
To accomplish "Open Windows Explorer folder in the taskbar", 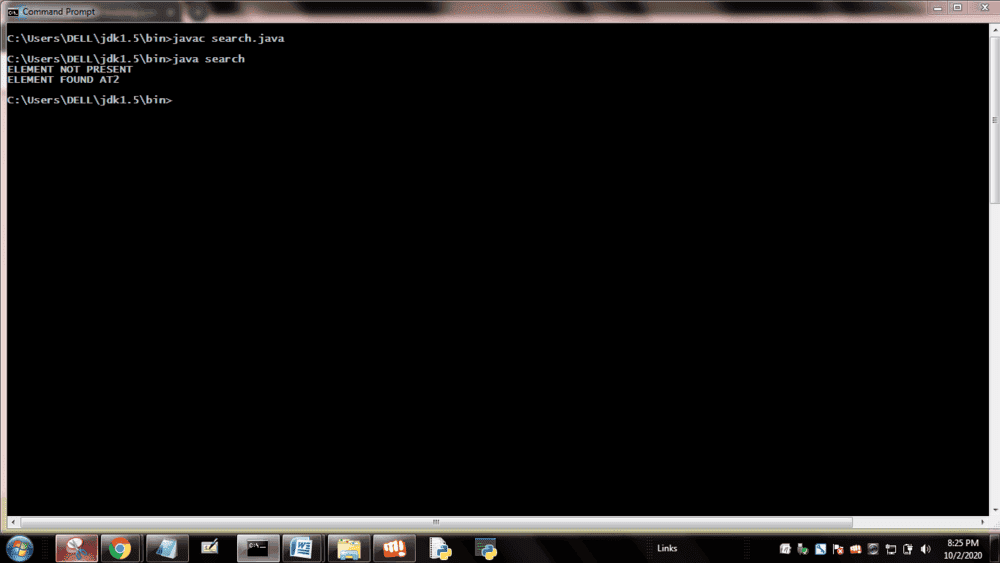I will pos(349,548).
